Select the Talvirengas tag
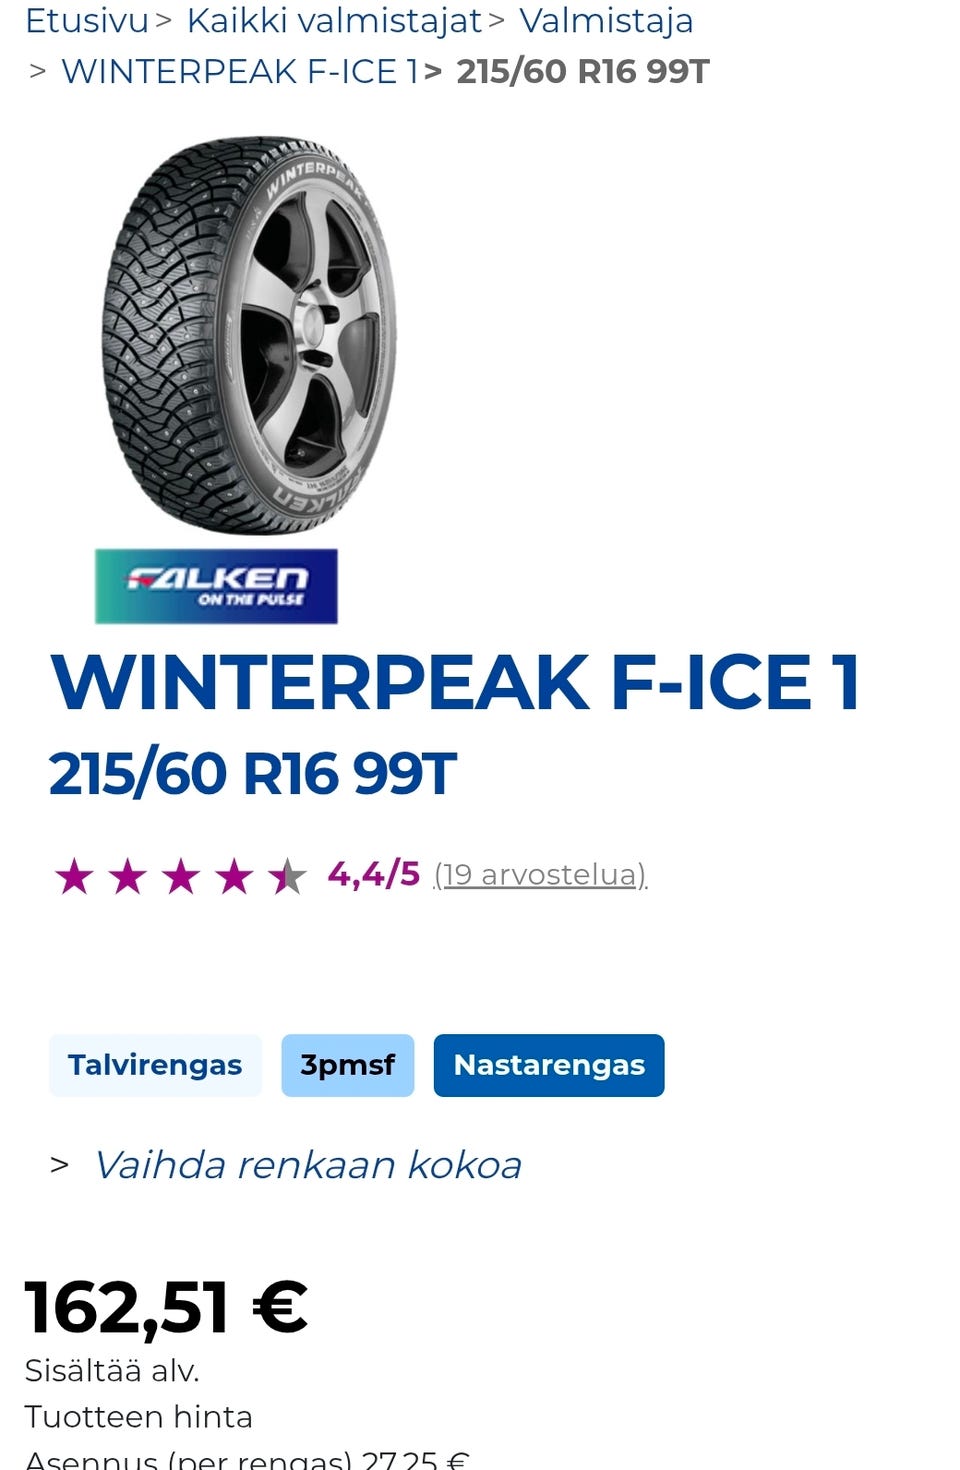960x1470 pixels. click(155, 1065)
